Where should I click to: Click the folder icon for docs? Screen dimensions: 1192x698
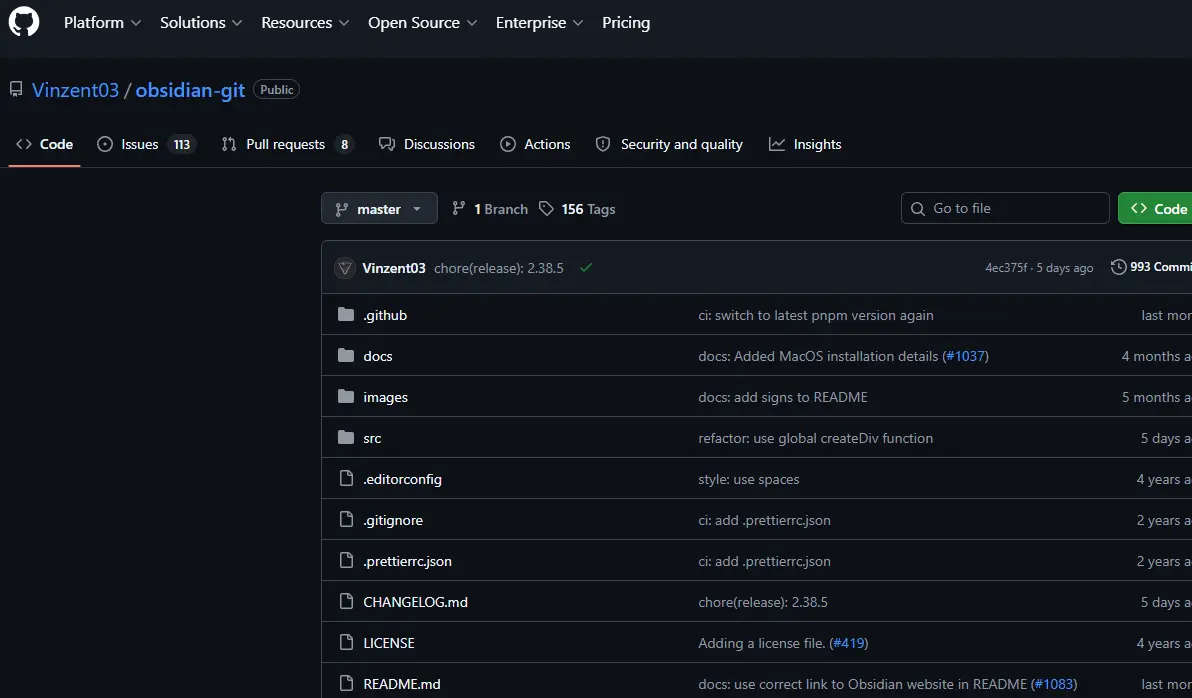346,355
